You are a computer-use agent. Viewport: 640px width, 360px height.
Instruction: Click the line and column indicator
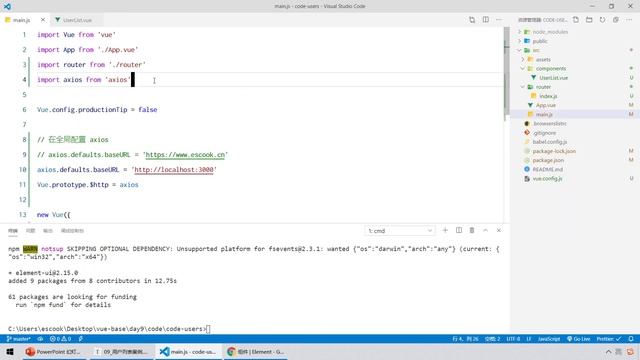pyautogui.click(x=464, y=339)
